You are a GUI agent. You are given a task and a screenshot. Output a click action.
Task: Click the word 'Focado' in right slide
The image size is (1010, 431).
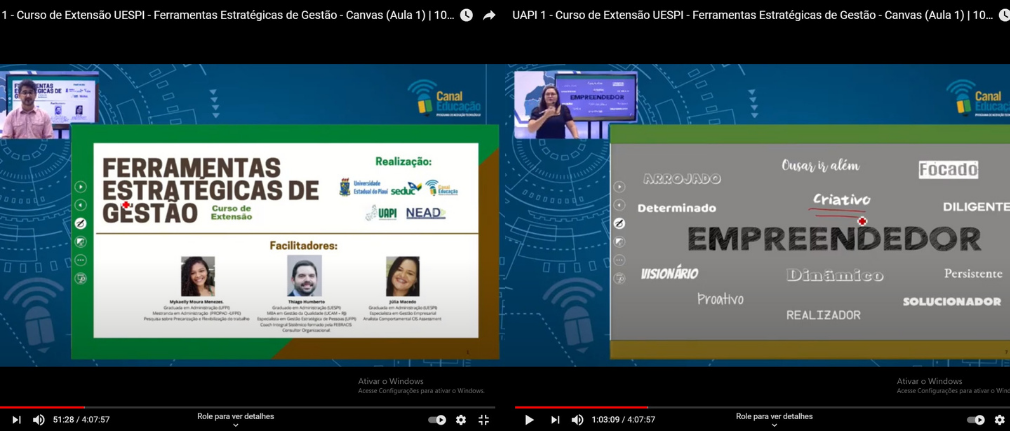pyautogui.click(x=948, y=169)
